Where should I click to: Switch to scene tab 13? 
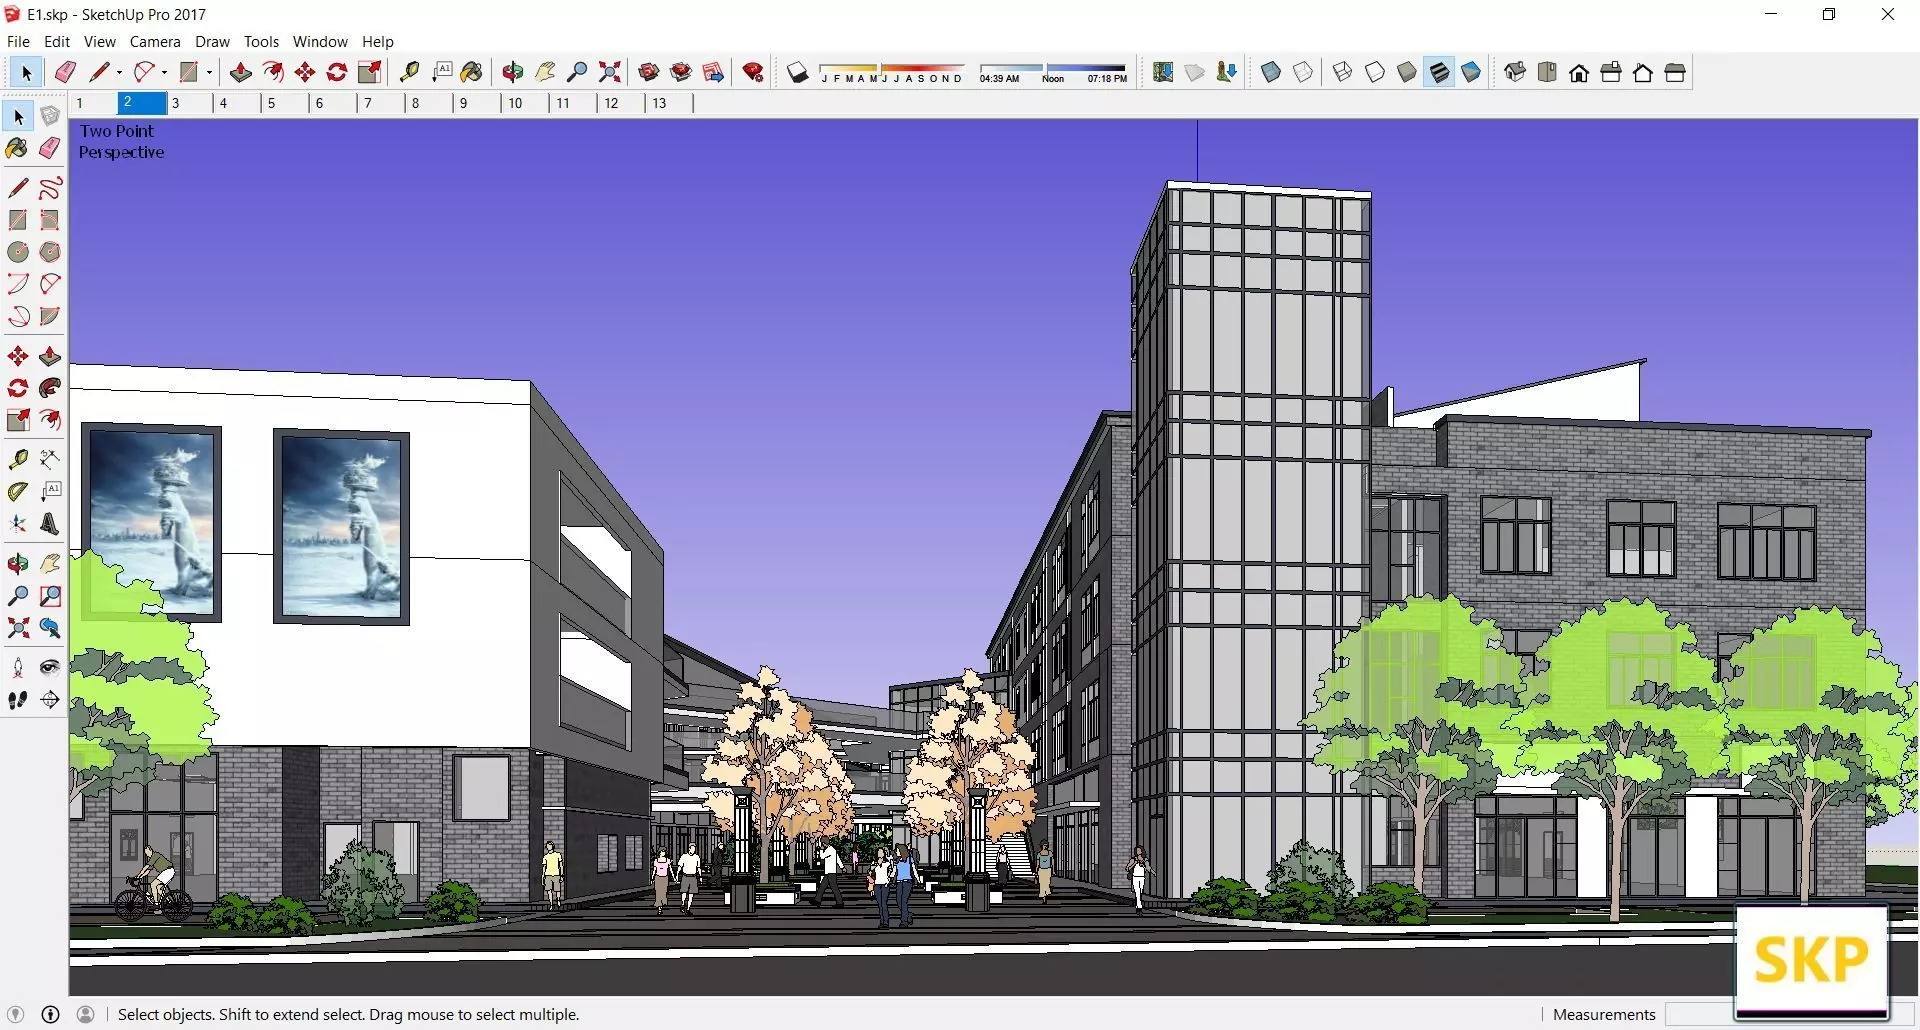click(669, 103)
